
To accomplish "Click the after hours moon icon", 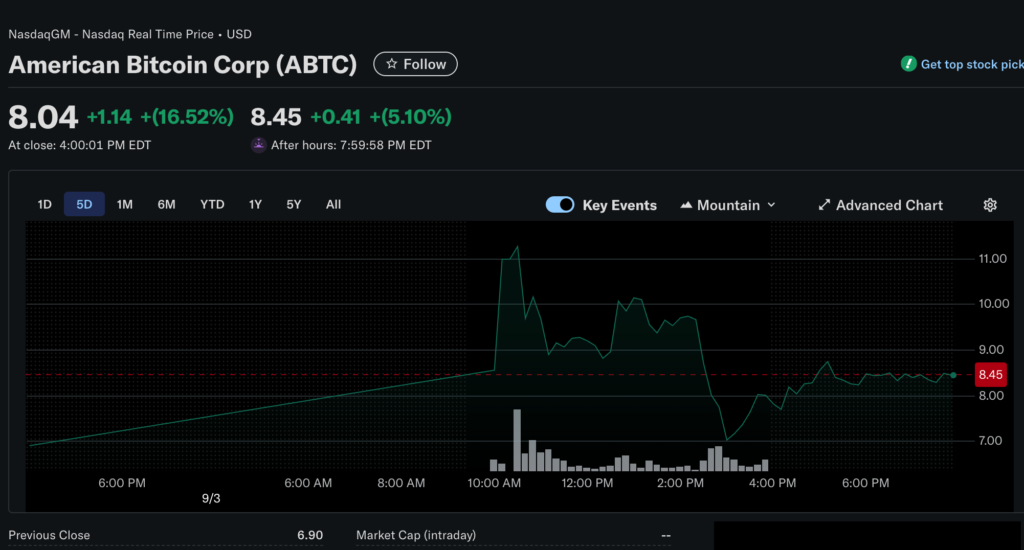I will (x=259, y=145).
